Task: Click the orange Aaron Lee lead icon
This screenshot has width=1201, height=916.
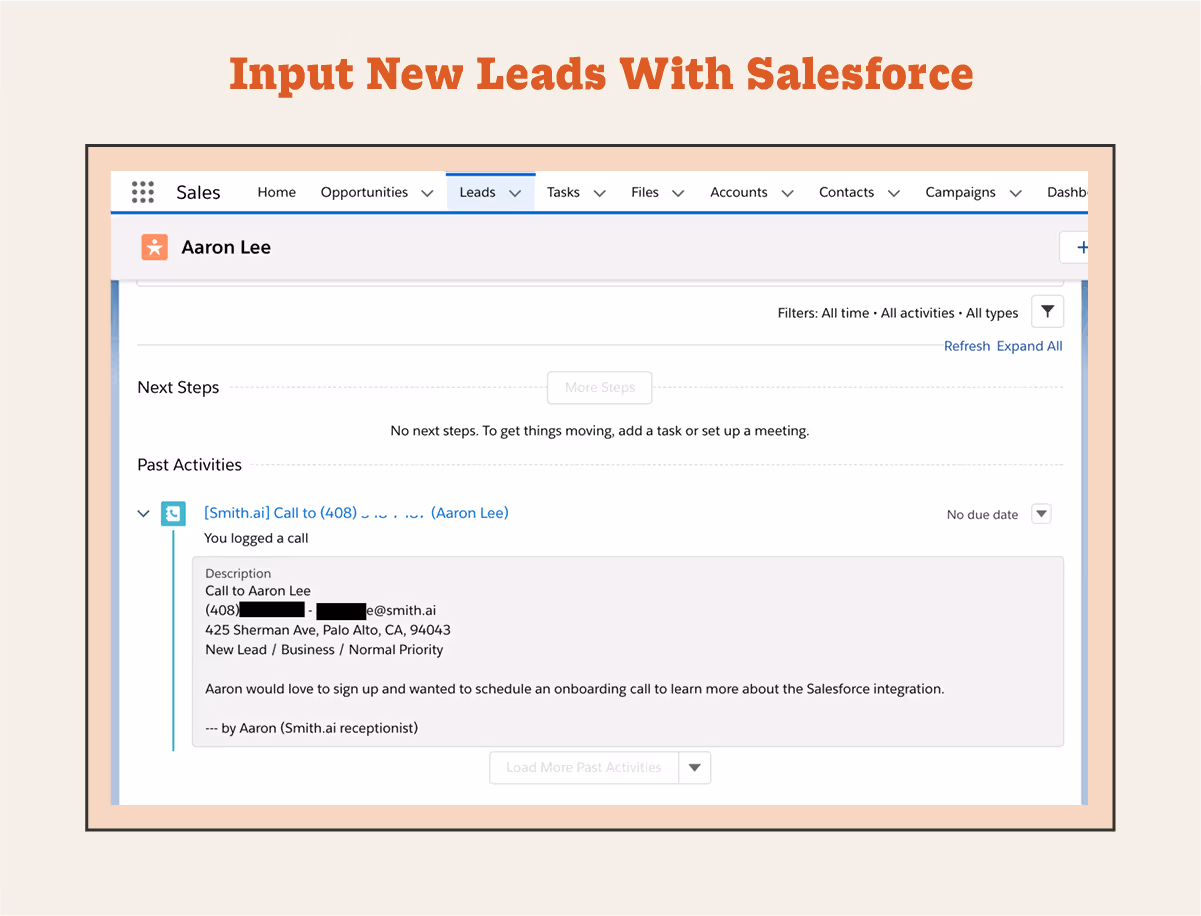Action: coord(155,246)
